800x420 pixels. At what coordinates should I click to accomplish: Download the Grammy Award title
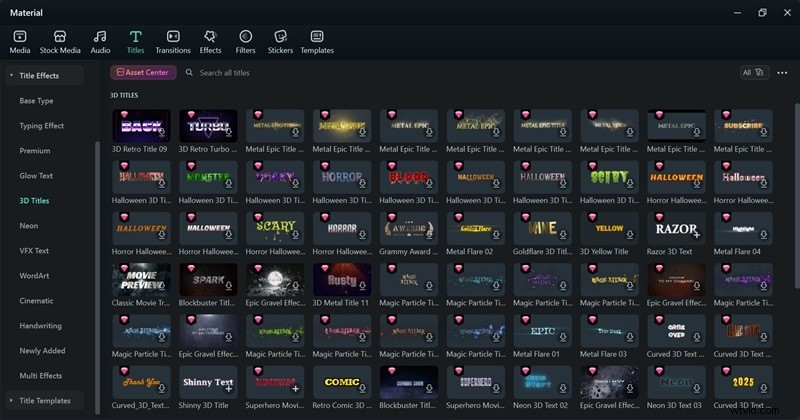click(429, 235)
